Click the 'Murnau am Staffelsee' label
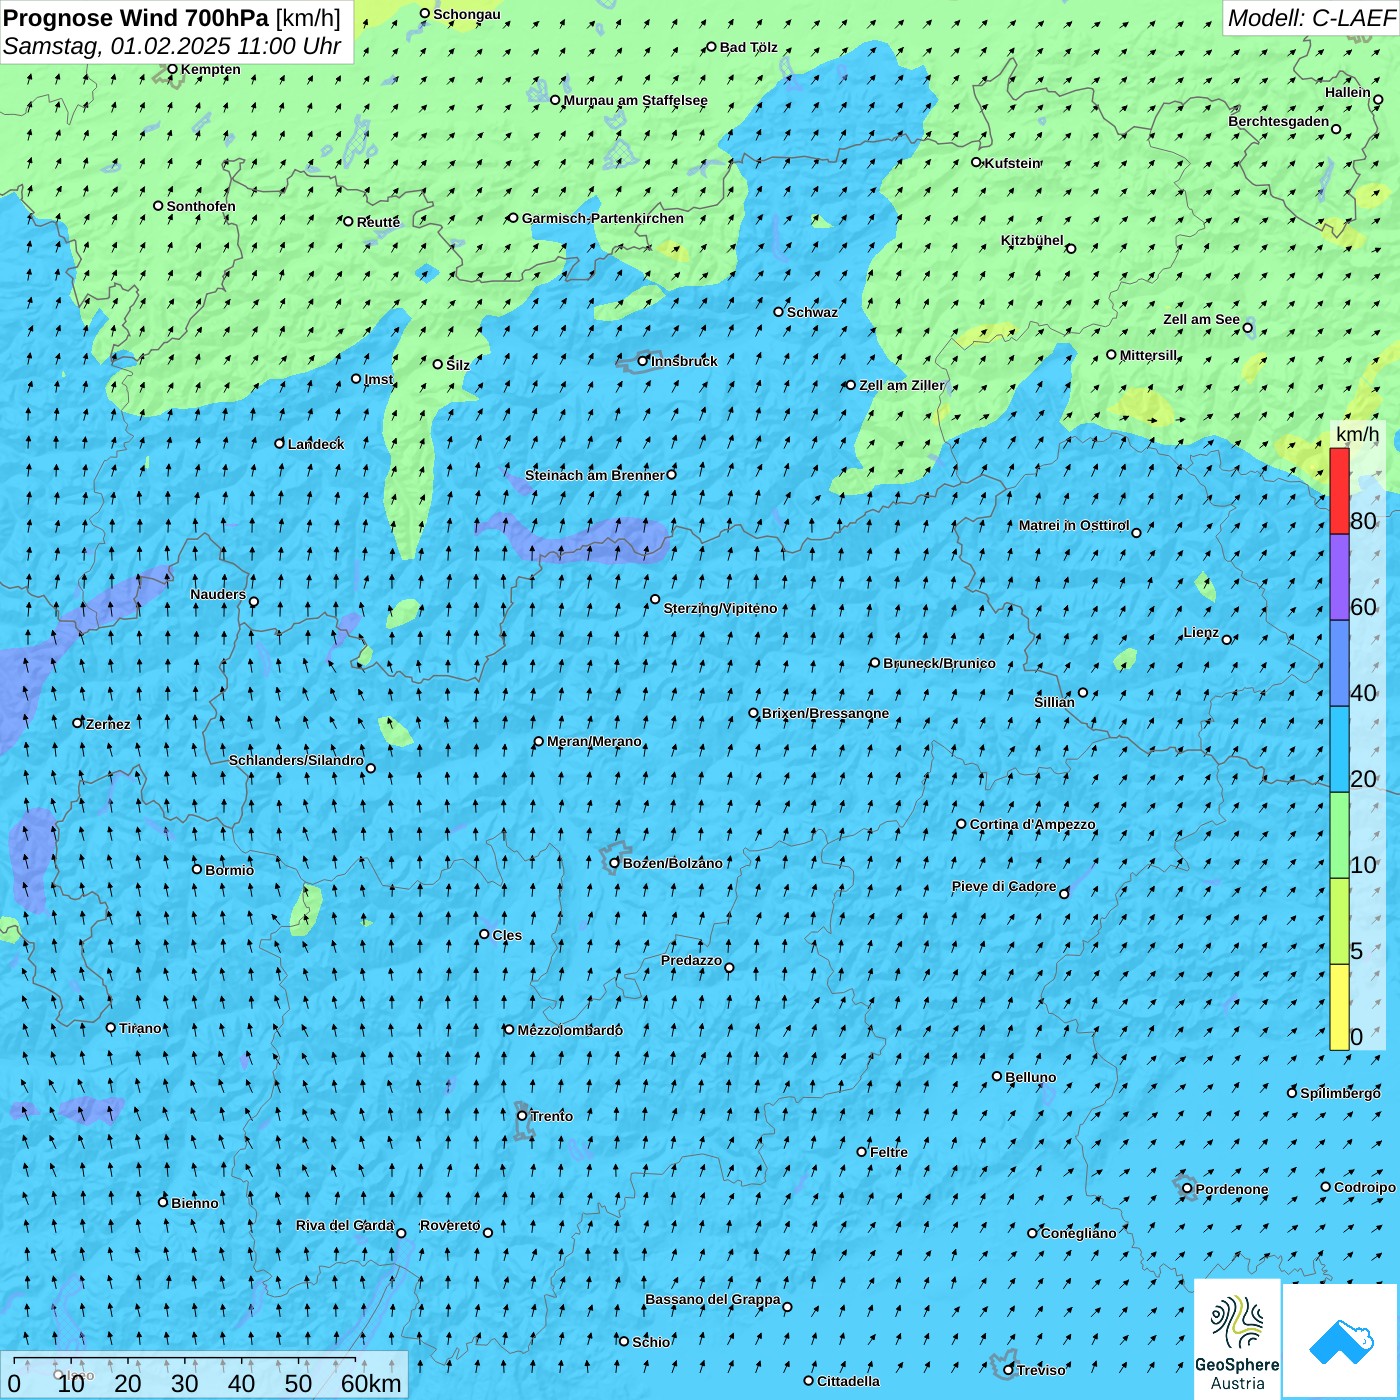Viewport: 1400px width, 1400px height. [x=636, y=100]
